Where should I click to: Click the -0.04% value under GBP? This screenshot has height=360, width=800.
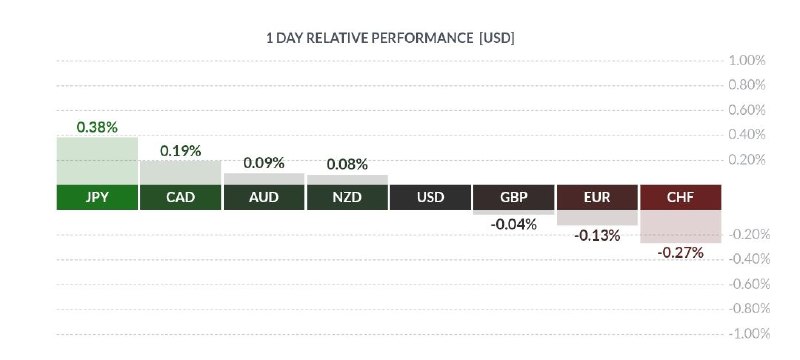click(x=514, y=224)
